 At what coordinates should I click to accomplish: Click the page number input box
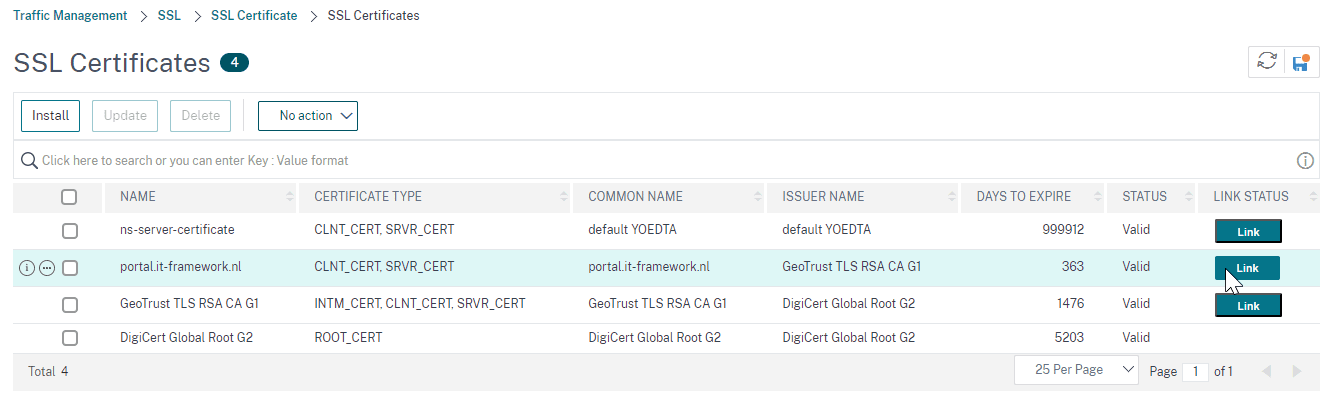1195,371
